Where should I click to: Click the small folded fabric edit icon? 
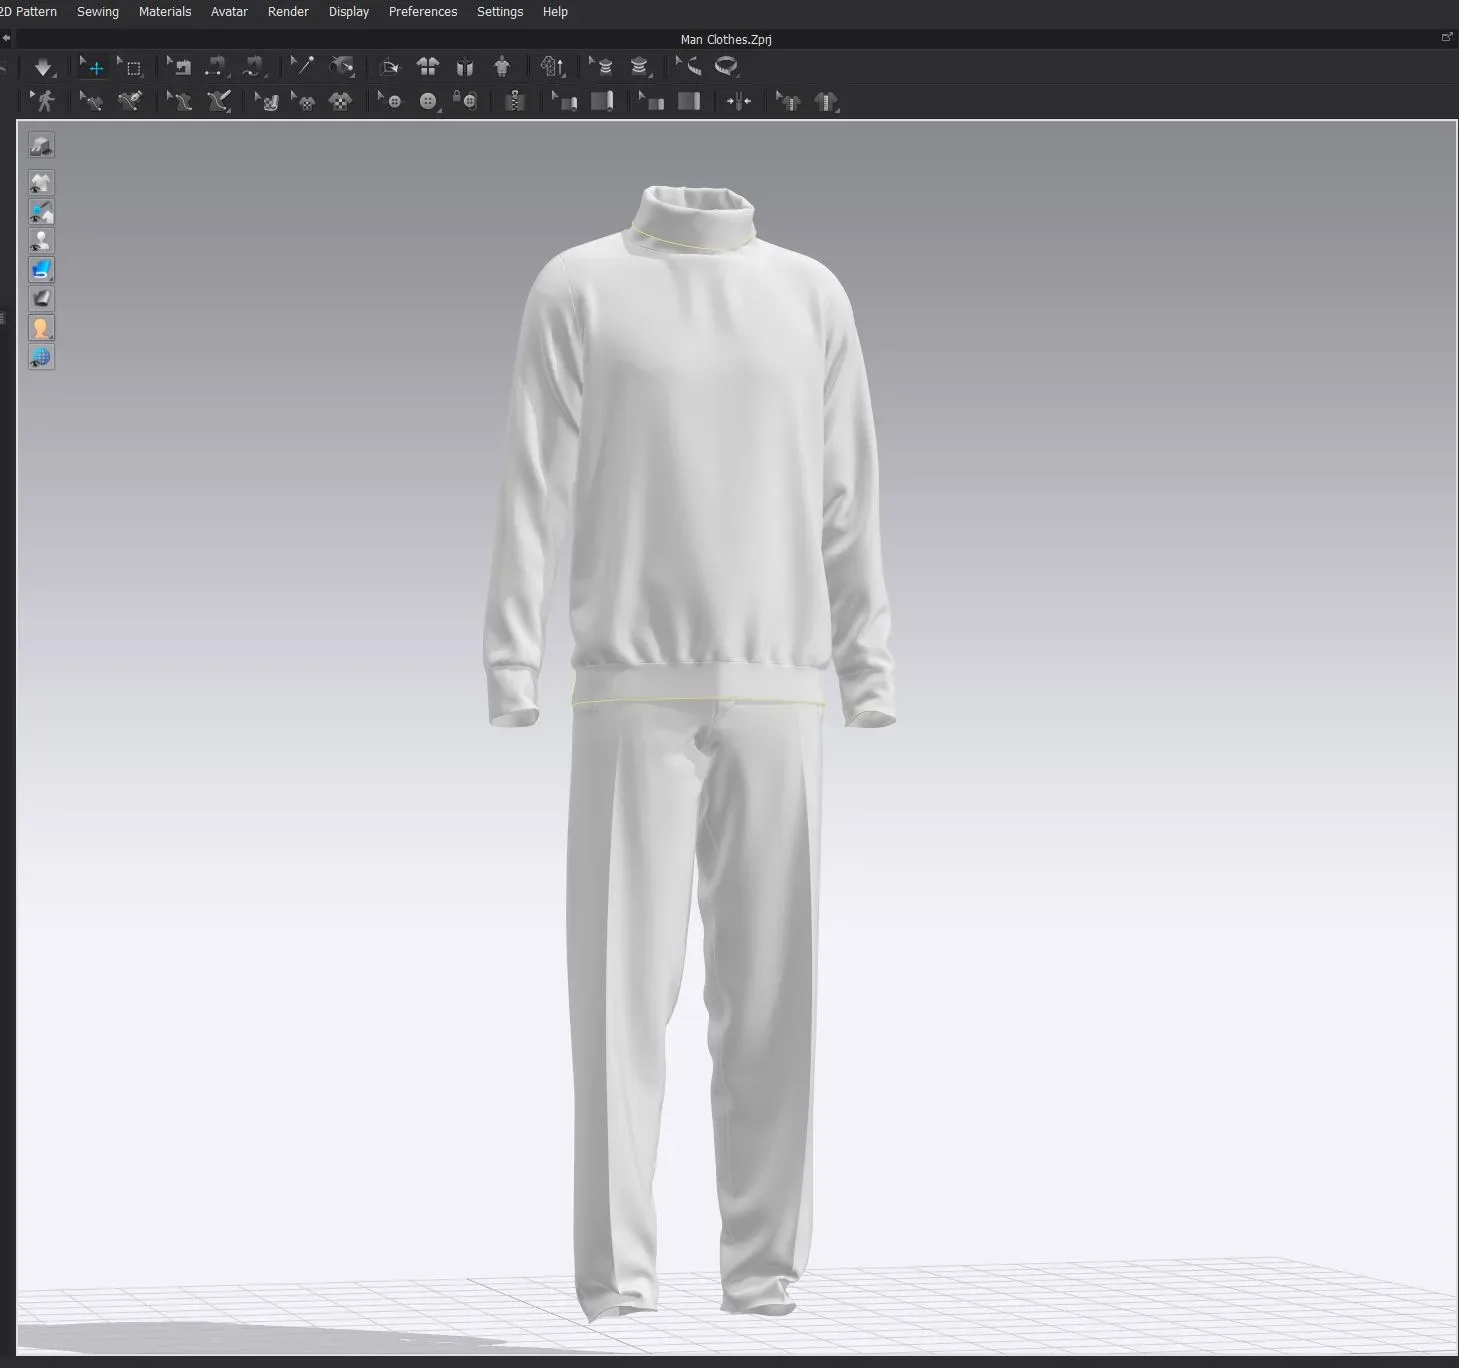(652, 101)
